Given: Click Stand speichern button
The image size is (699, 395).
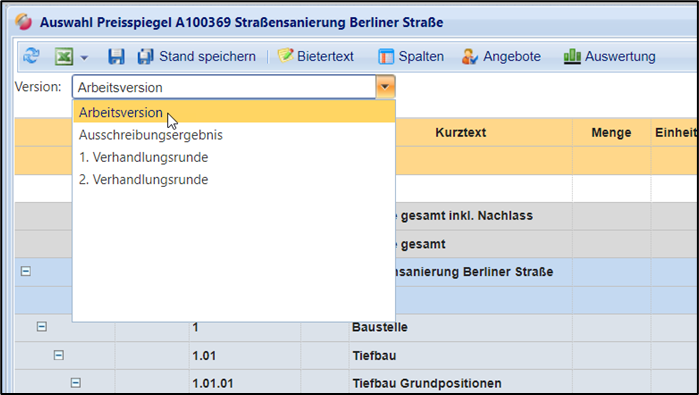Looking at the screenshot, I should tap(197, 57).
